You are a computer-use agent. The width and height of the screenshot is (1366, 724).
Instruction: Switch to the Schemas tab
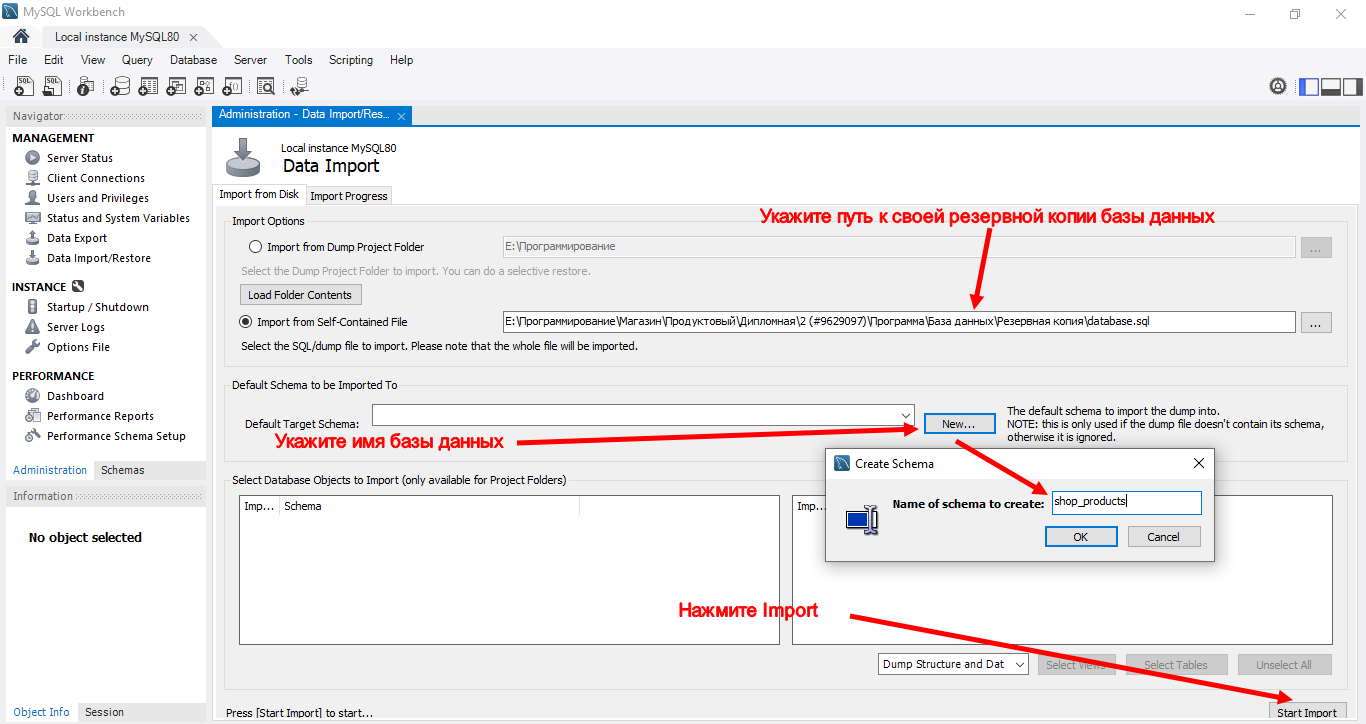click(x=123, y=470)
